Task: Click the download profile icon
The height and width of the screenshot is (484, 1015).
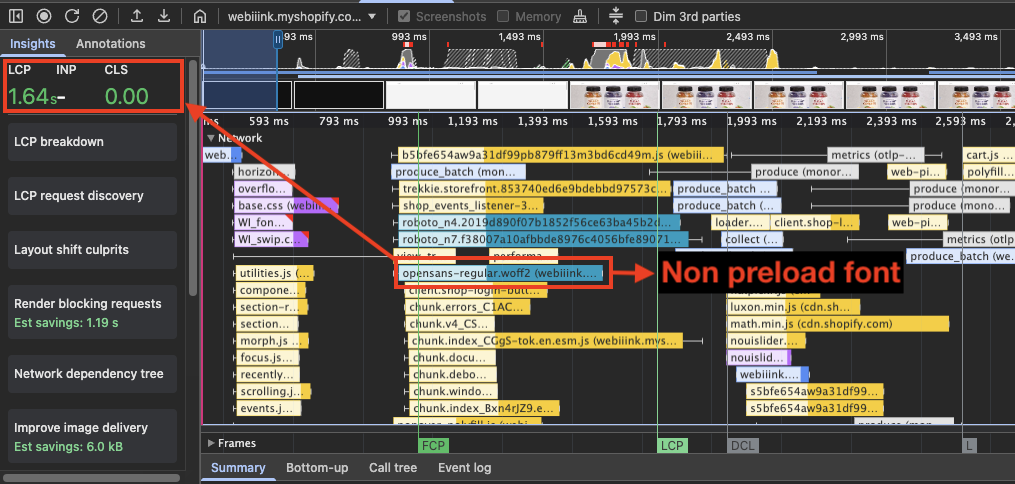Action: [x=163, y=16]
